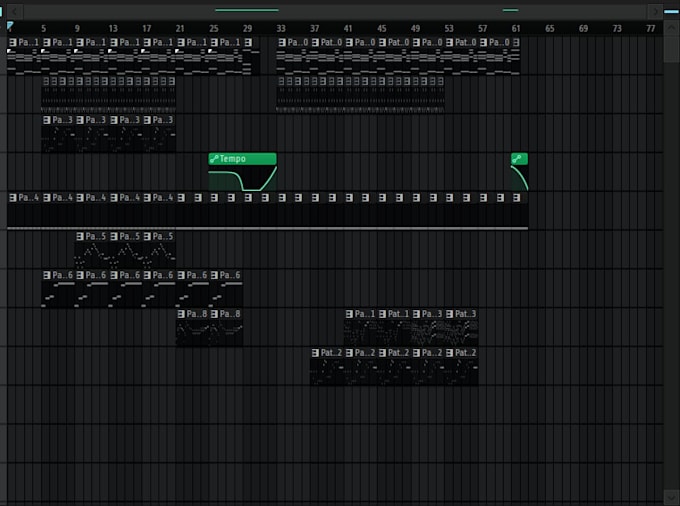
Task: Select the Pa..2 clip title at bar 41
Action: pyautogui.click(x=365, y=353)
